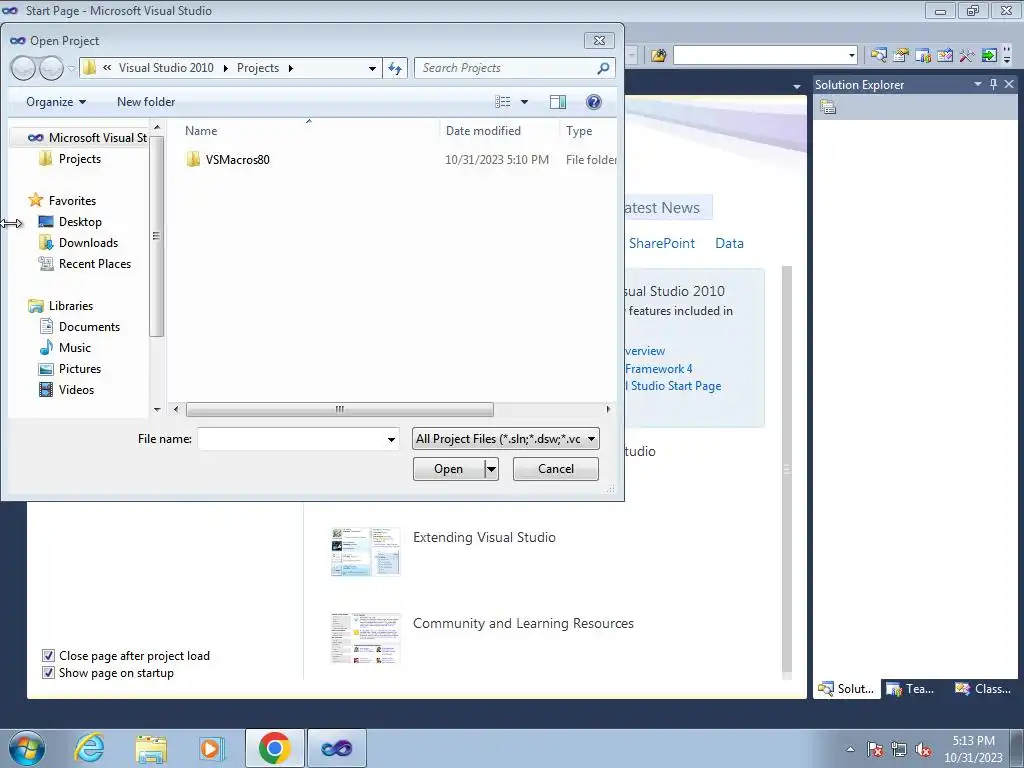
Task: Switch to the Class View bottom tab
Action: 983,688
